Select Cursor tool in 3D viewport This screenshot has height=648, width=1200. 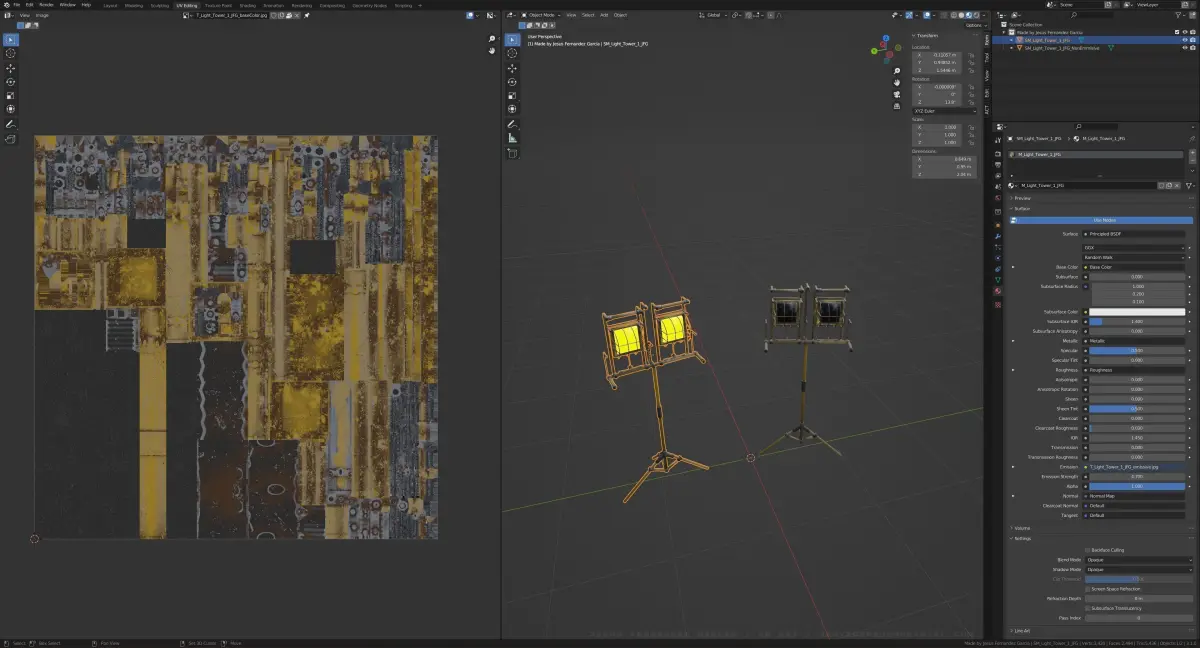point(512,54)
